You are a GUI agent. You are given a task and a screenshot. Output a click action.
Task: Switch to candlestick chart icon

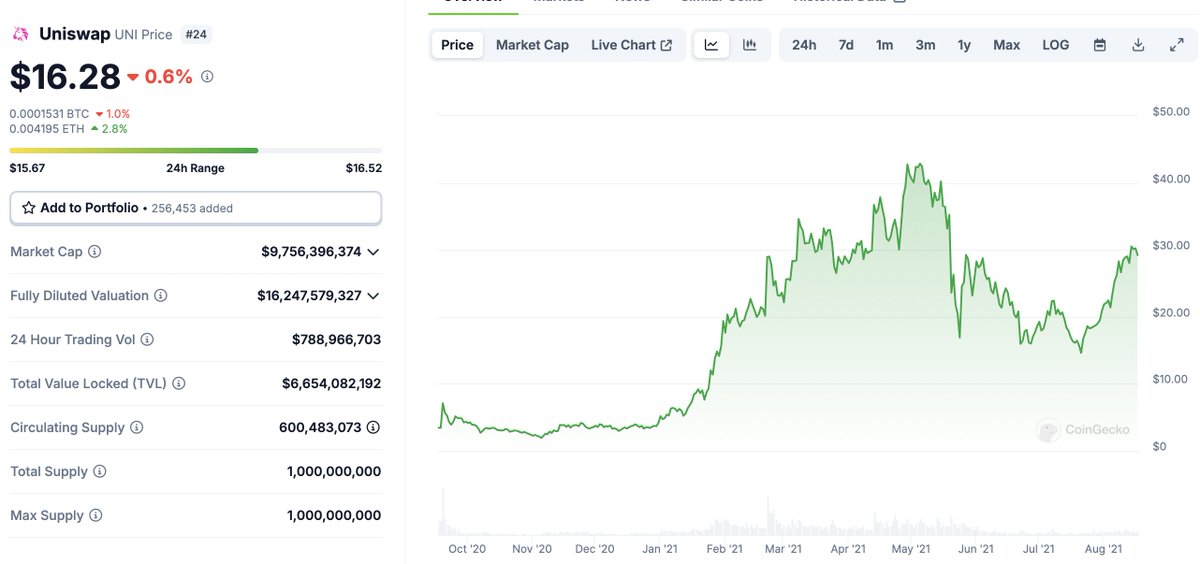(749, 45)
